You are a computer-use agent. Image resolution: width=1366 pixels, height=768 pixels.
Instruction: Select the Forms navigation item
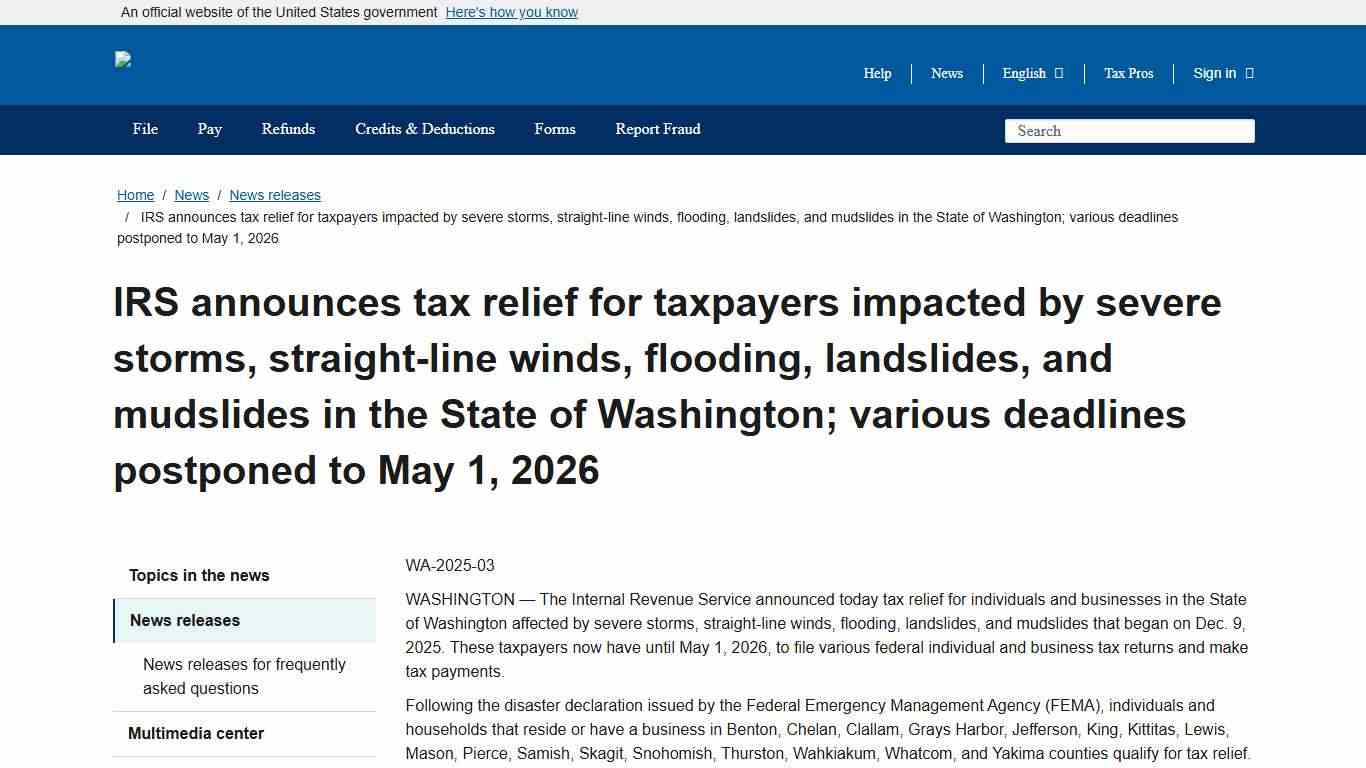[555, 129]
